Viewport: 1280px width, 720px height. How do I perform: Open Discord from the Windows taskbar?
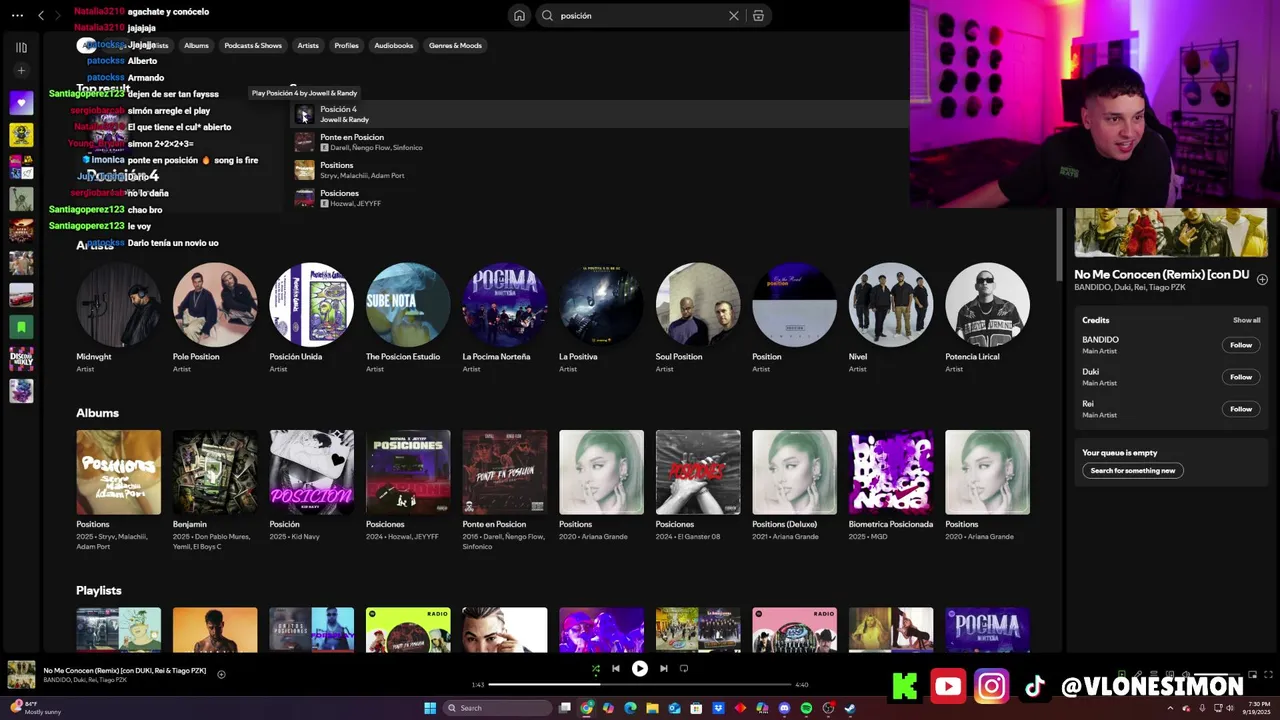click(x=784, y=708)
